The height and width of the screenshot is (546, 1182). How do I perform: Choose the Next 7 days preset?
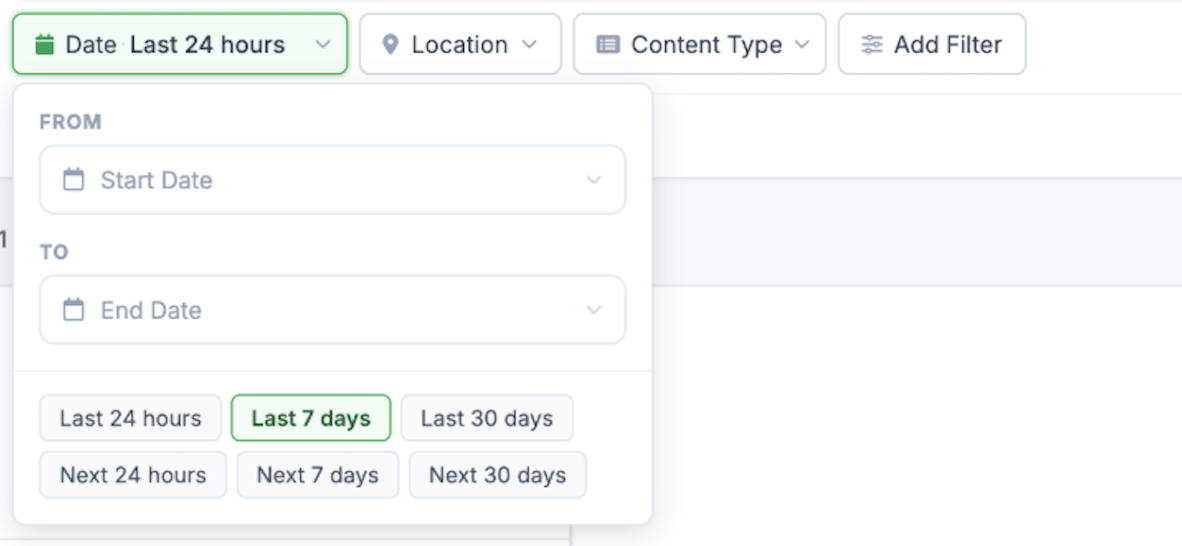tap(317, 475)
